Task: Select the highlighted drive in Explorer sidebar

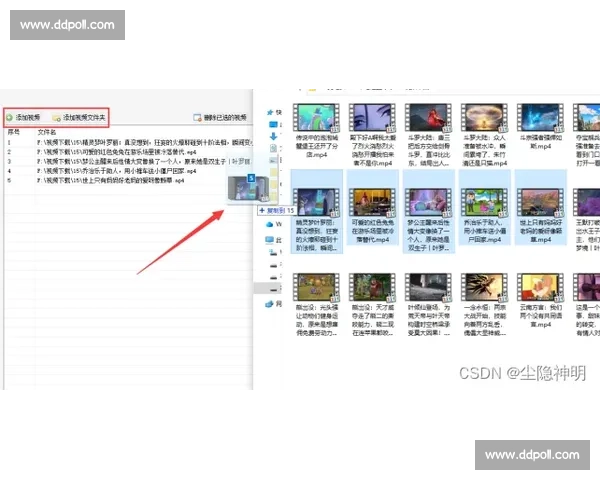Action: [268, 289]
